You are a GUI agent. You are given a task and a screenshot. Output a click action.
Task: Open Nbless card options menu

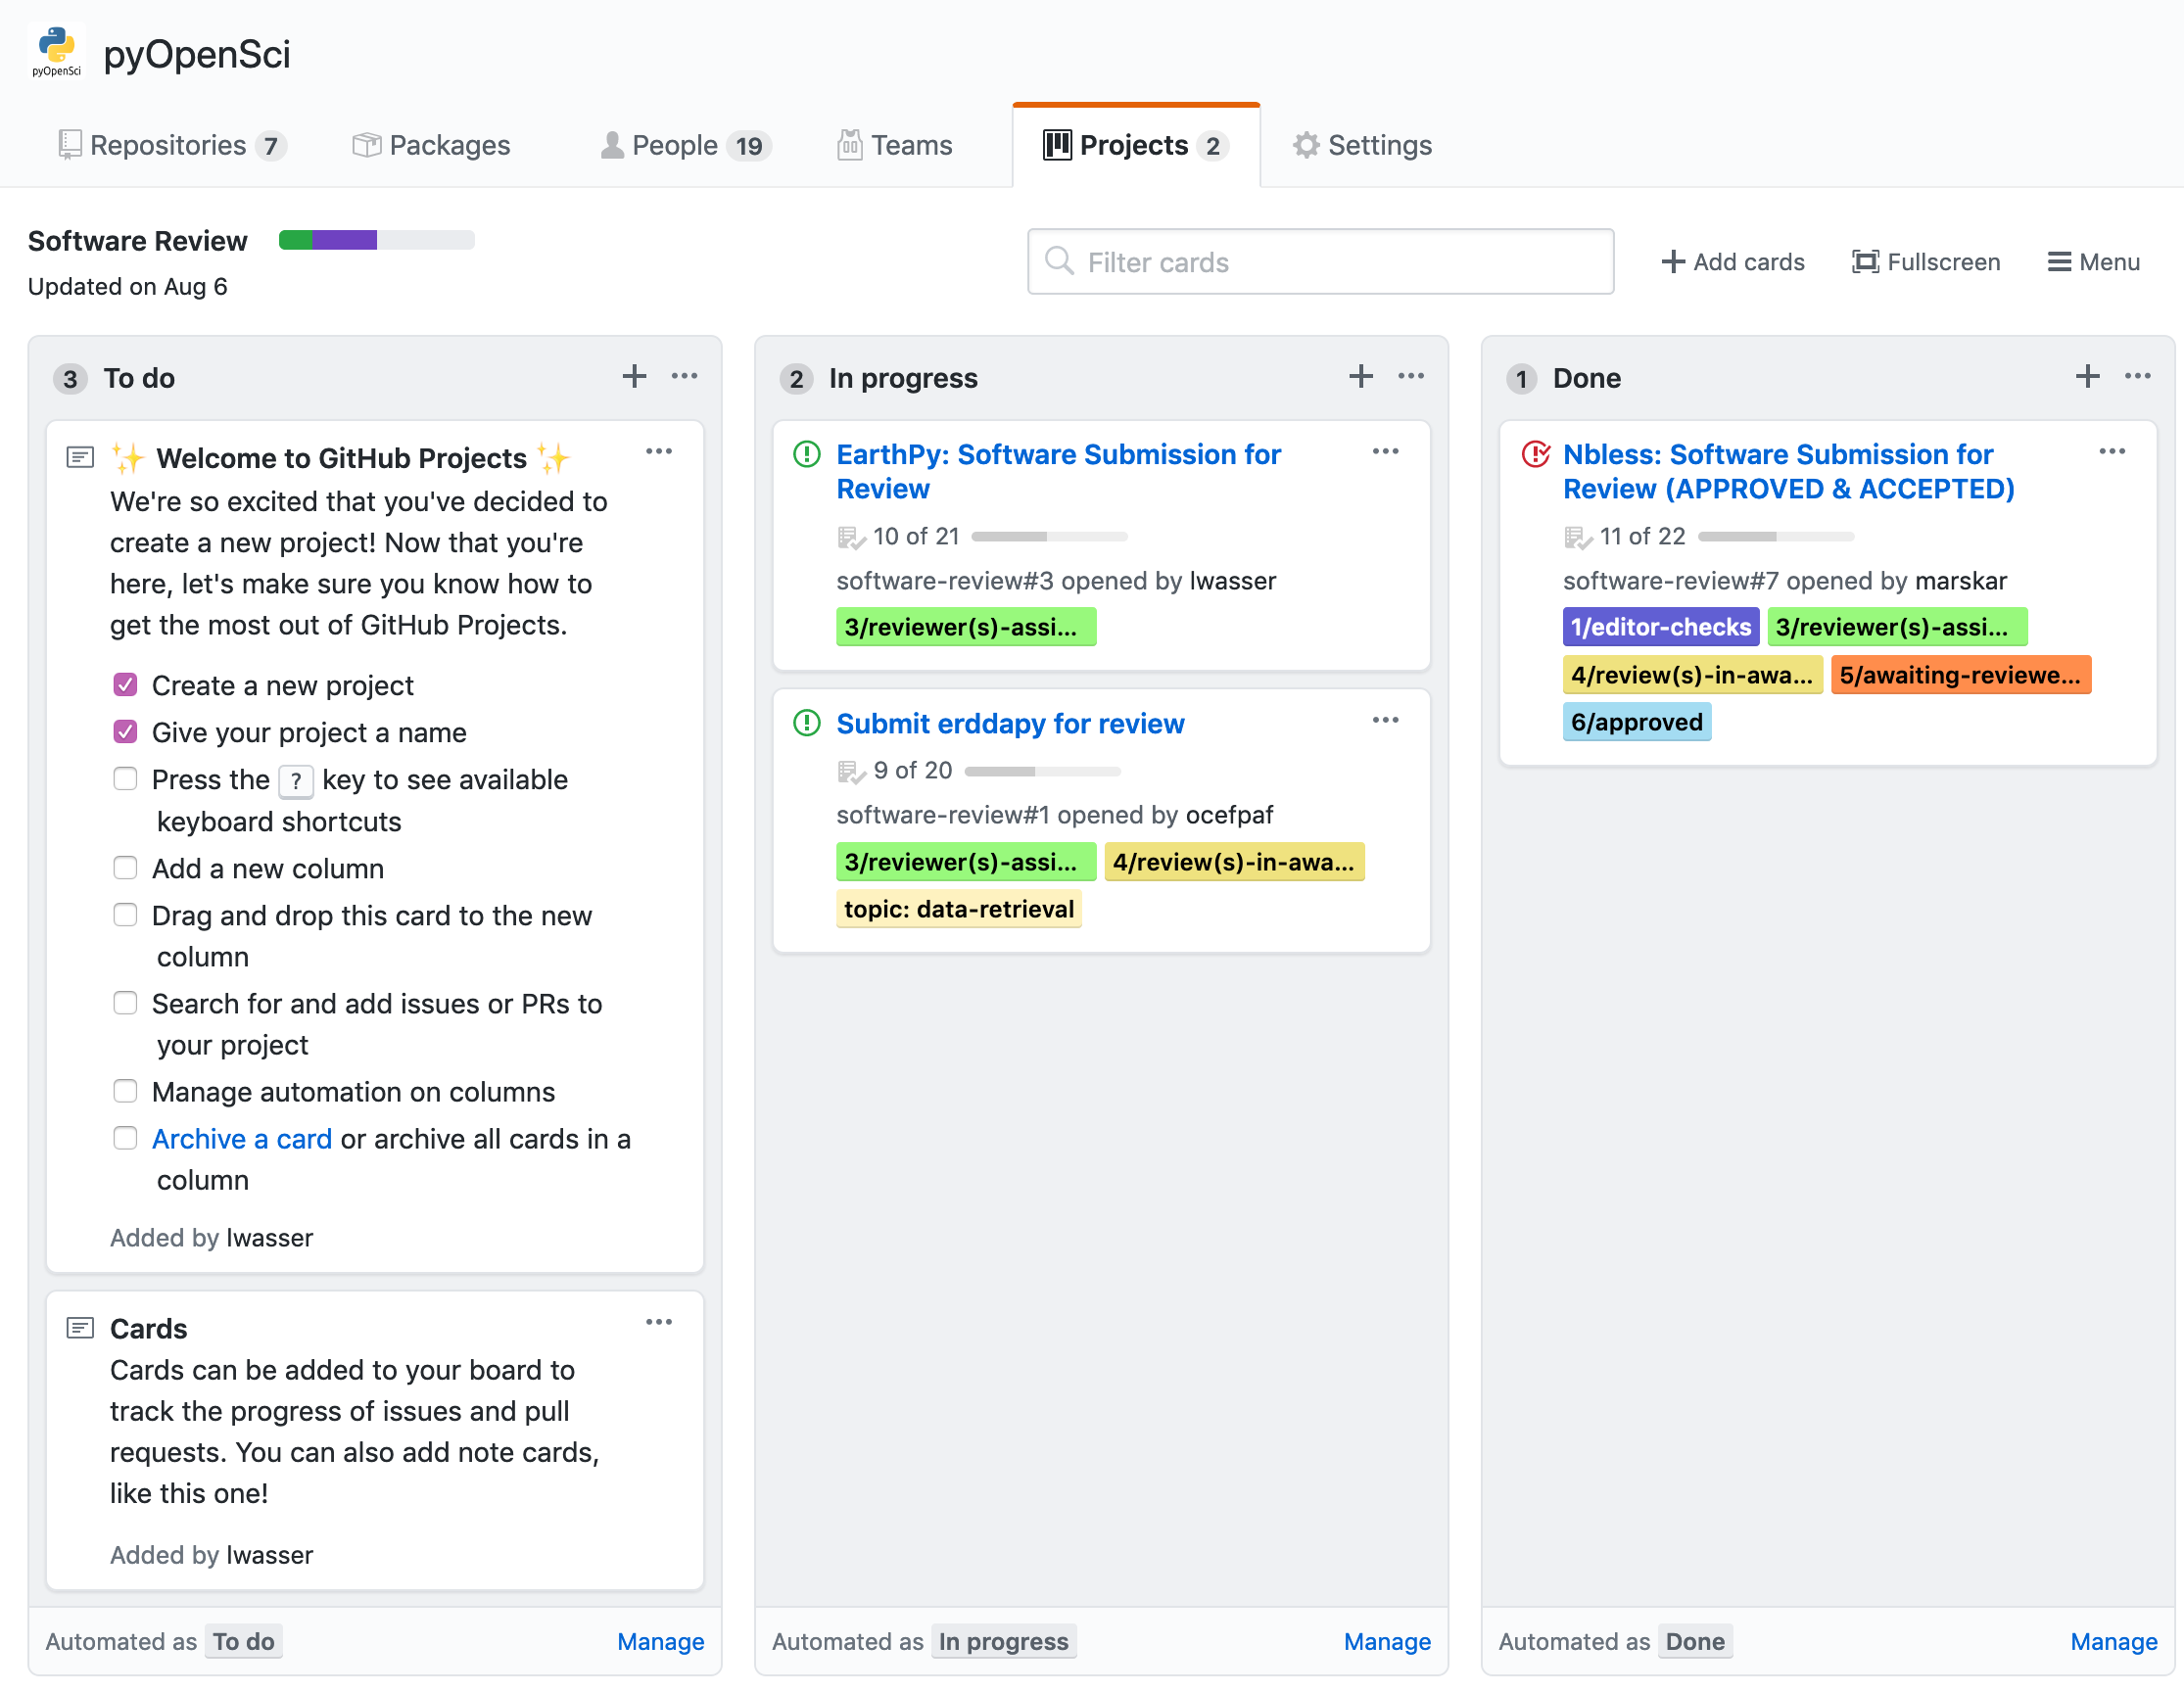point(2113,452)
